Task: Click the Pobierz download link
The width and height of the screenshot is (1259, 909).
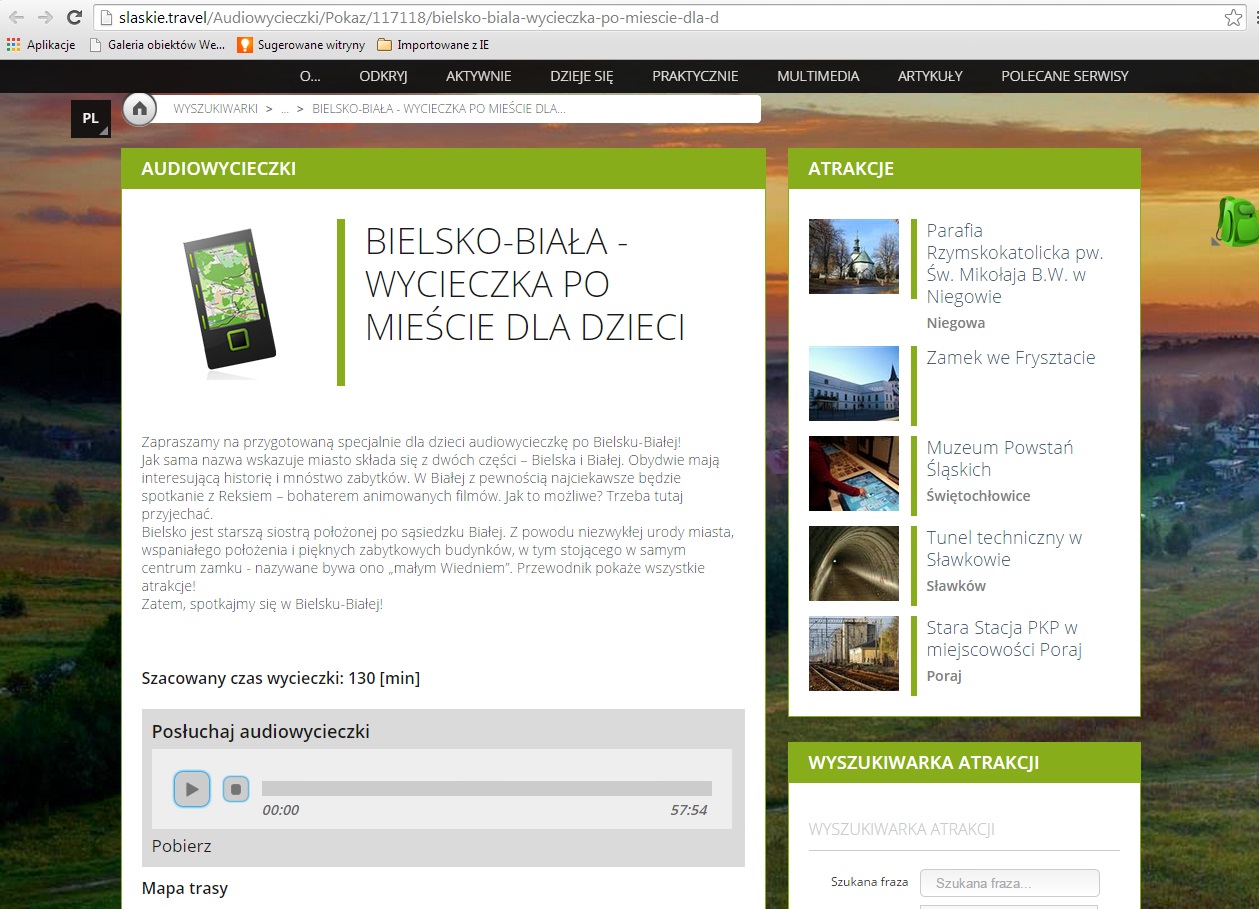Action: click(x=182, y=846)
